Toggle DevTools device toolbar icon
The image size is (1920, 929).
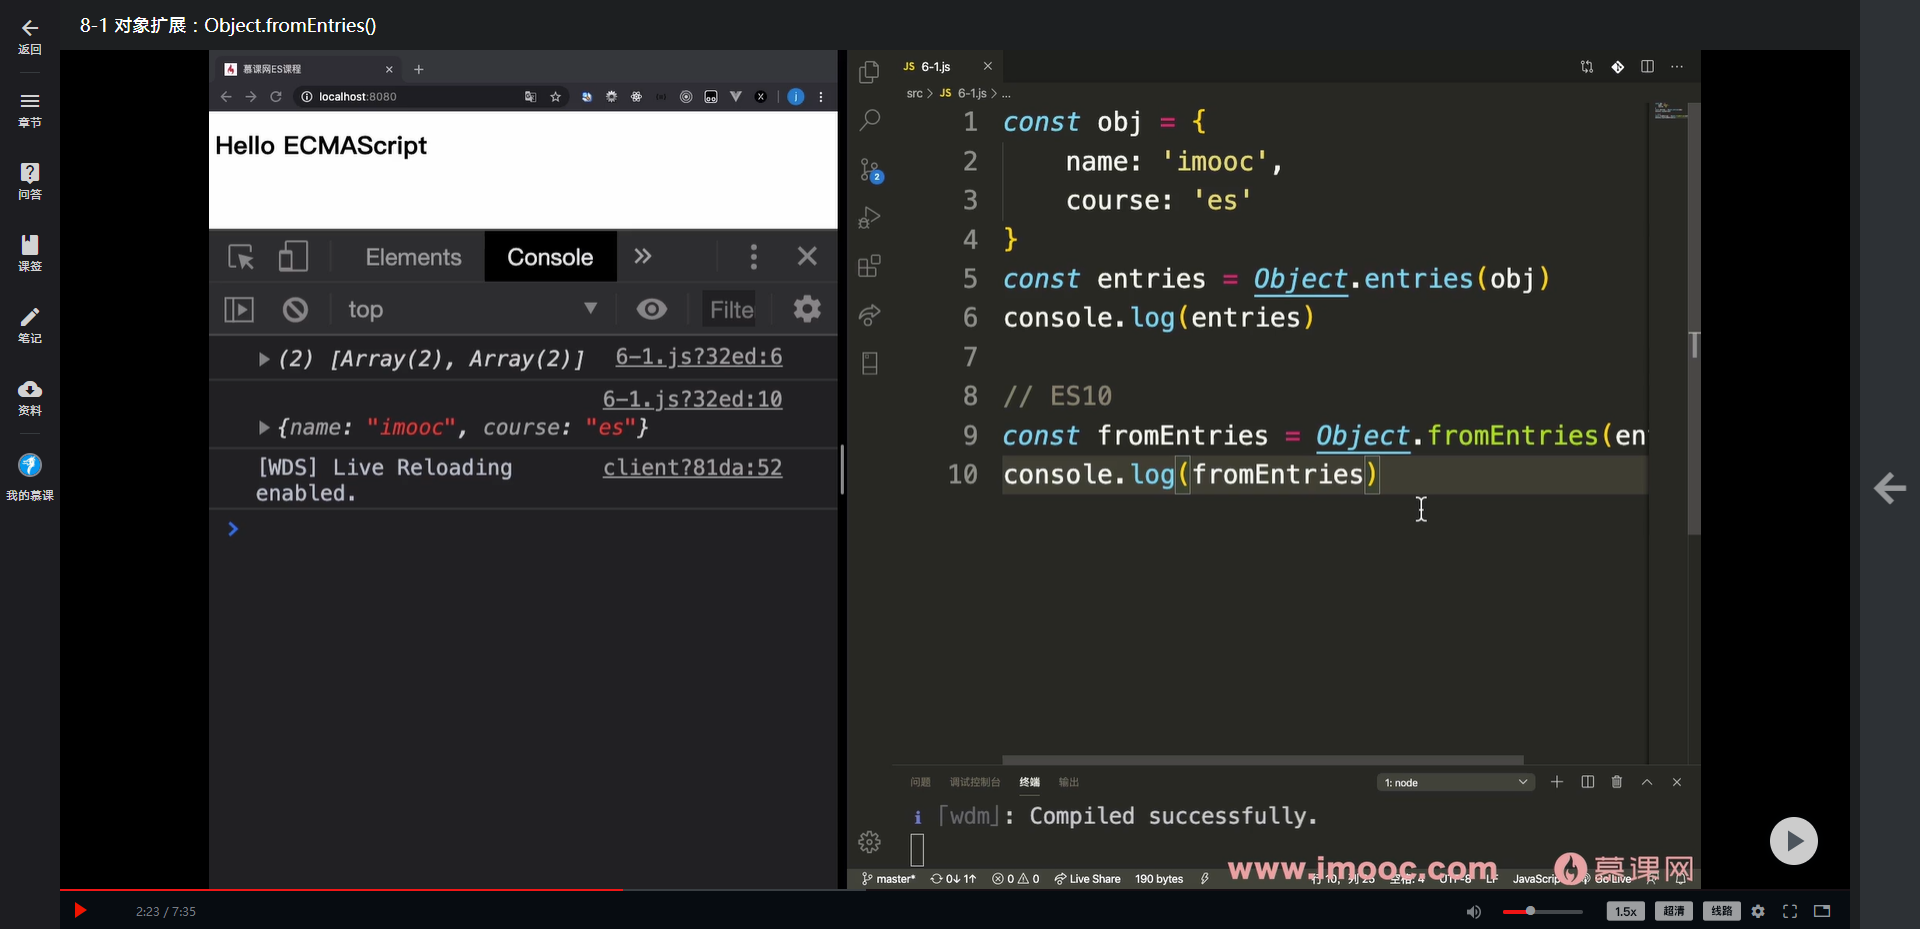coord(293,257)
